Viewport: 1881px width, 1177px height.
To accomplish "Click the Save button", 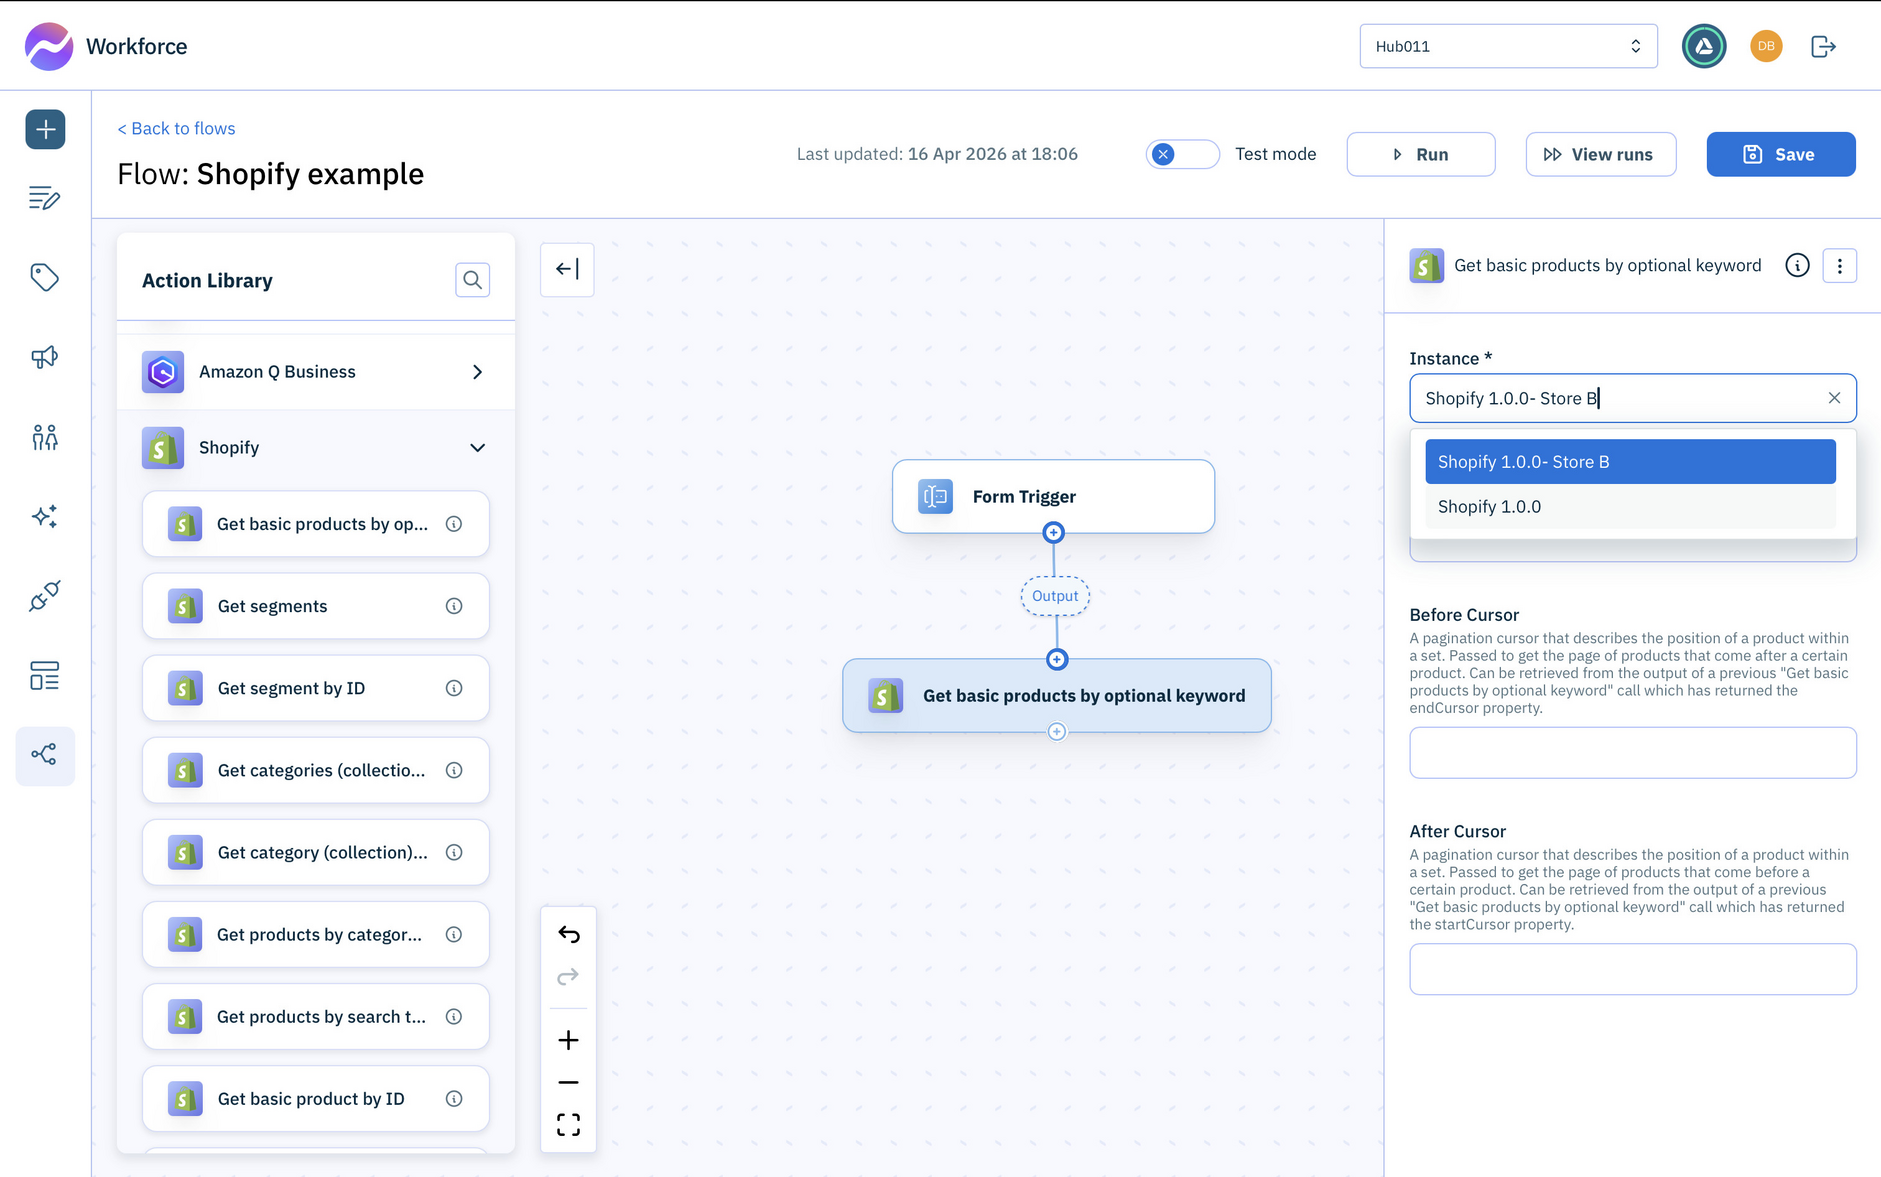I will [x=1780, y=154].
